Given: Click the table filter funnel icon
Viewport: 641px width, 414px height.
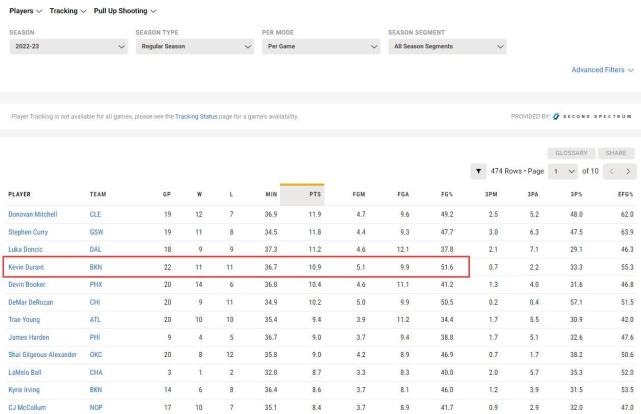Looking at the screenshot, I should [478, 171].
